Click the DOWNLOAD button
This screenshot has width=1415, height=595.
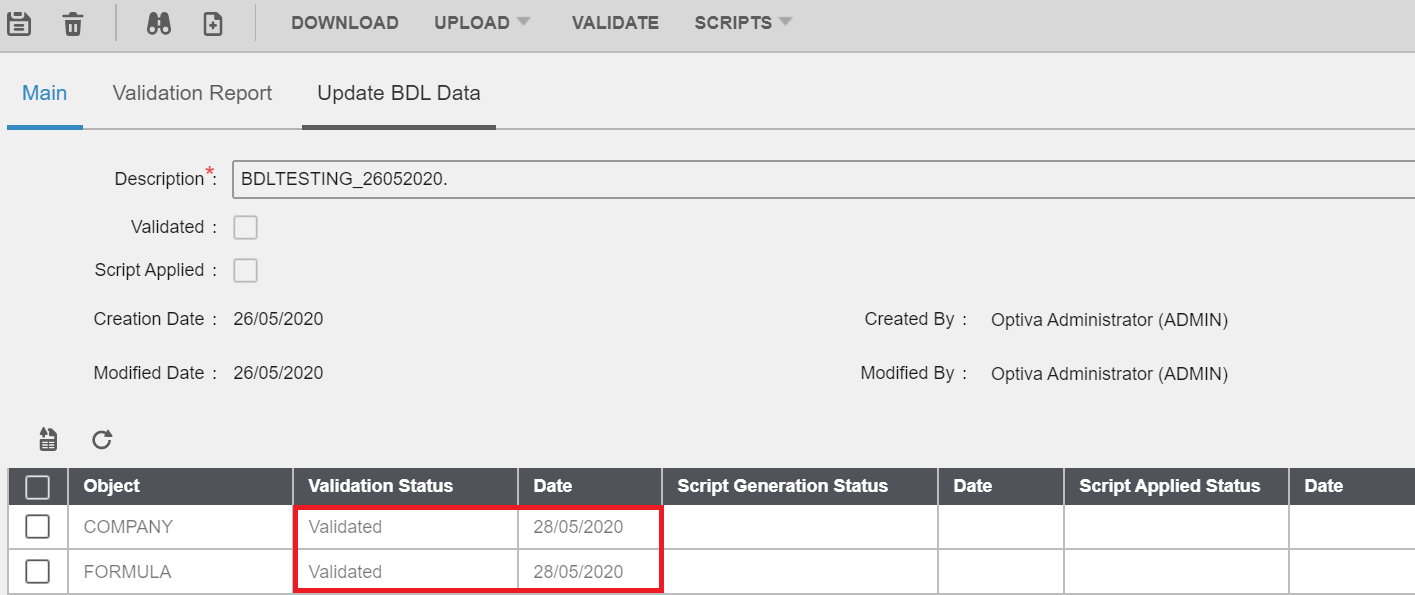345,21
